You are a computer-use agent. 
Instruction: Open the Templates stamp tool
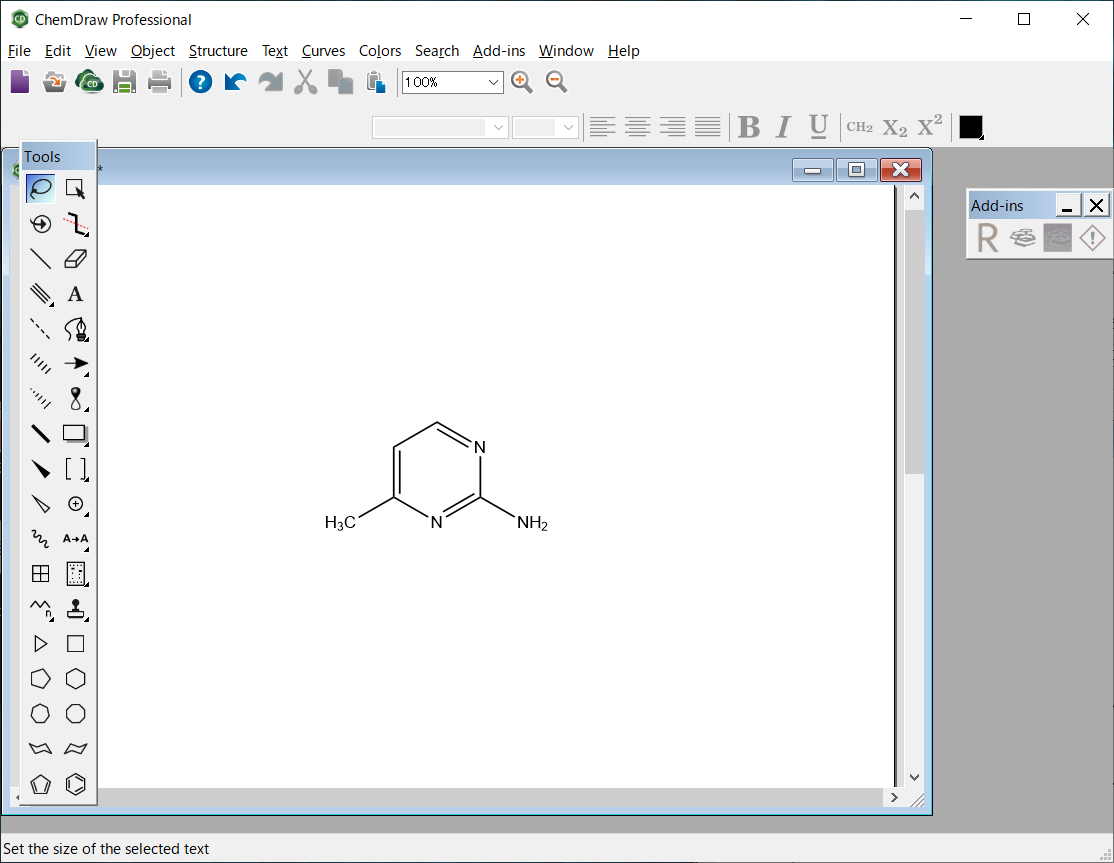[x=75, y=608]
